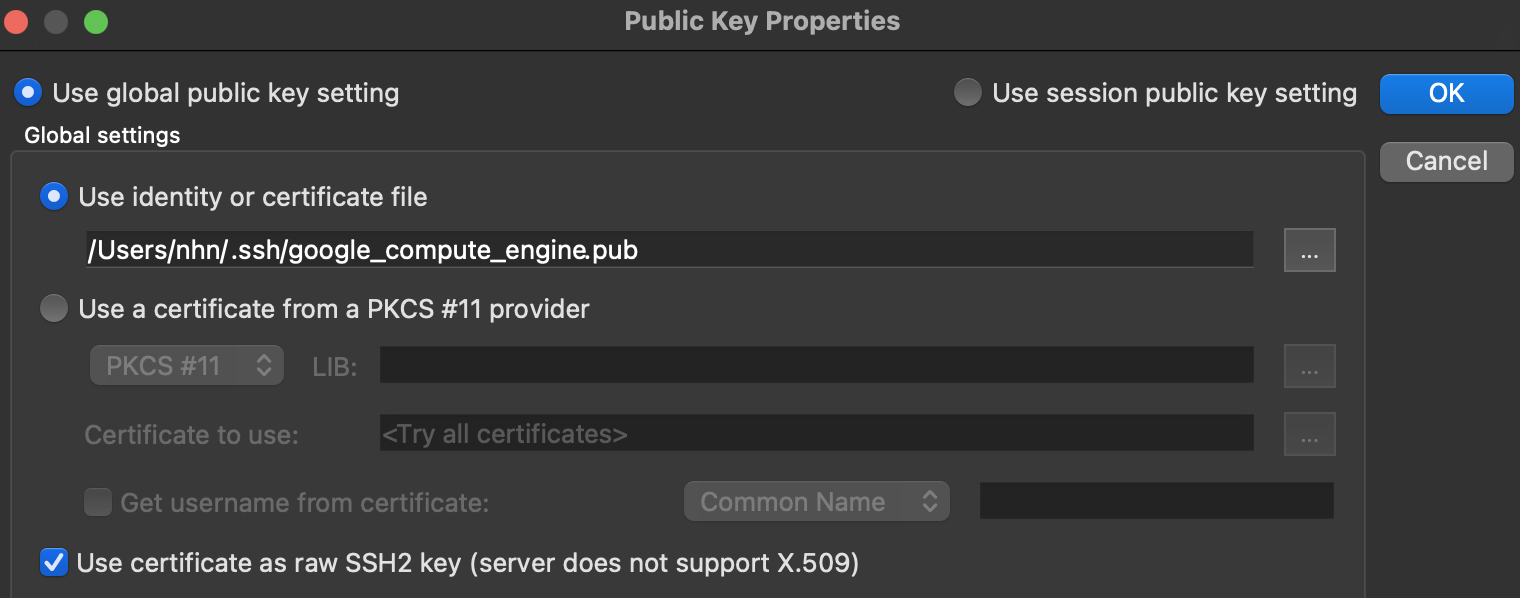The width and height of the screenshot is (1520, 598).
Task: Click the Public Key Properties title text
Action: [762, 21]
